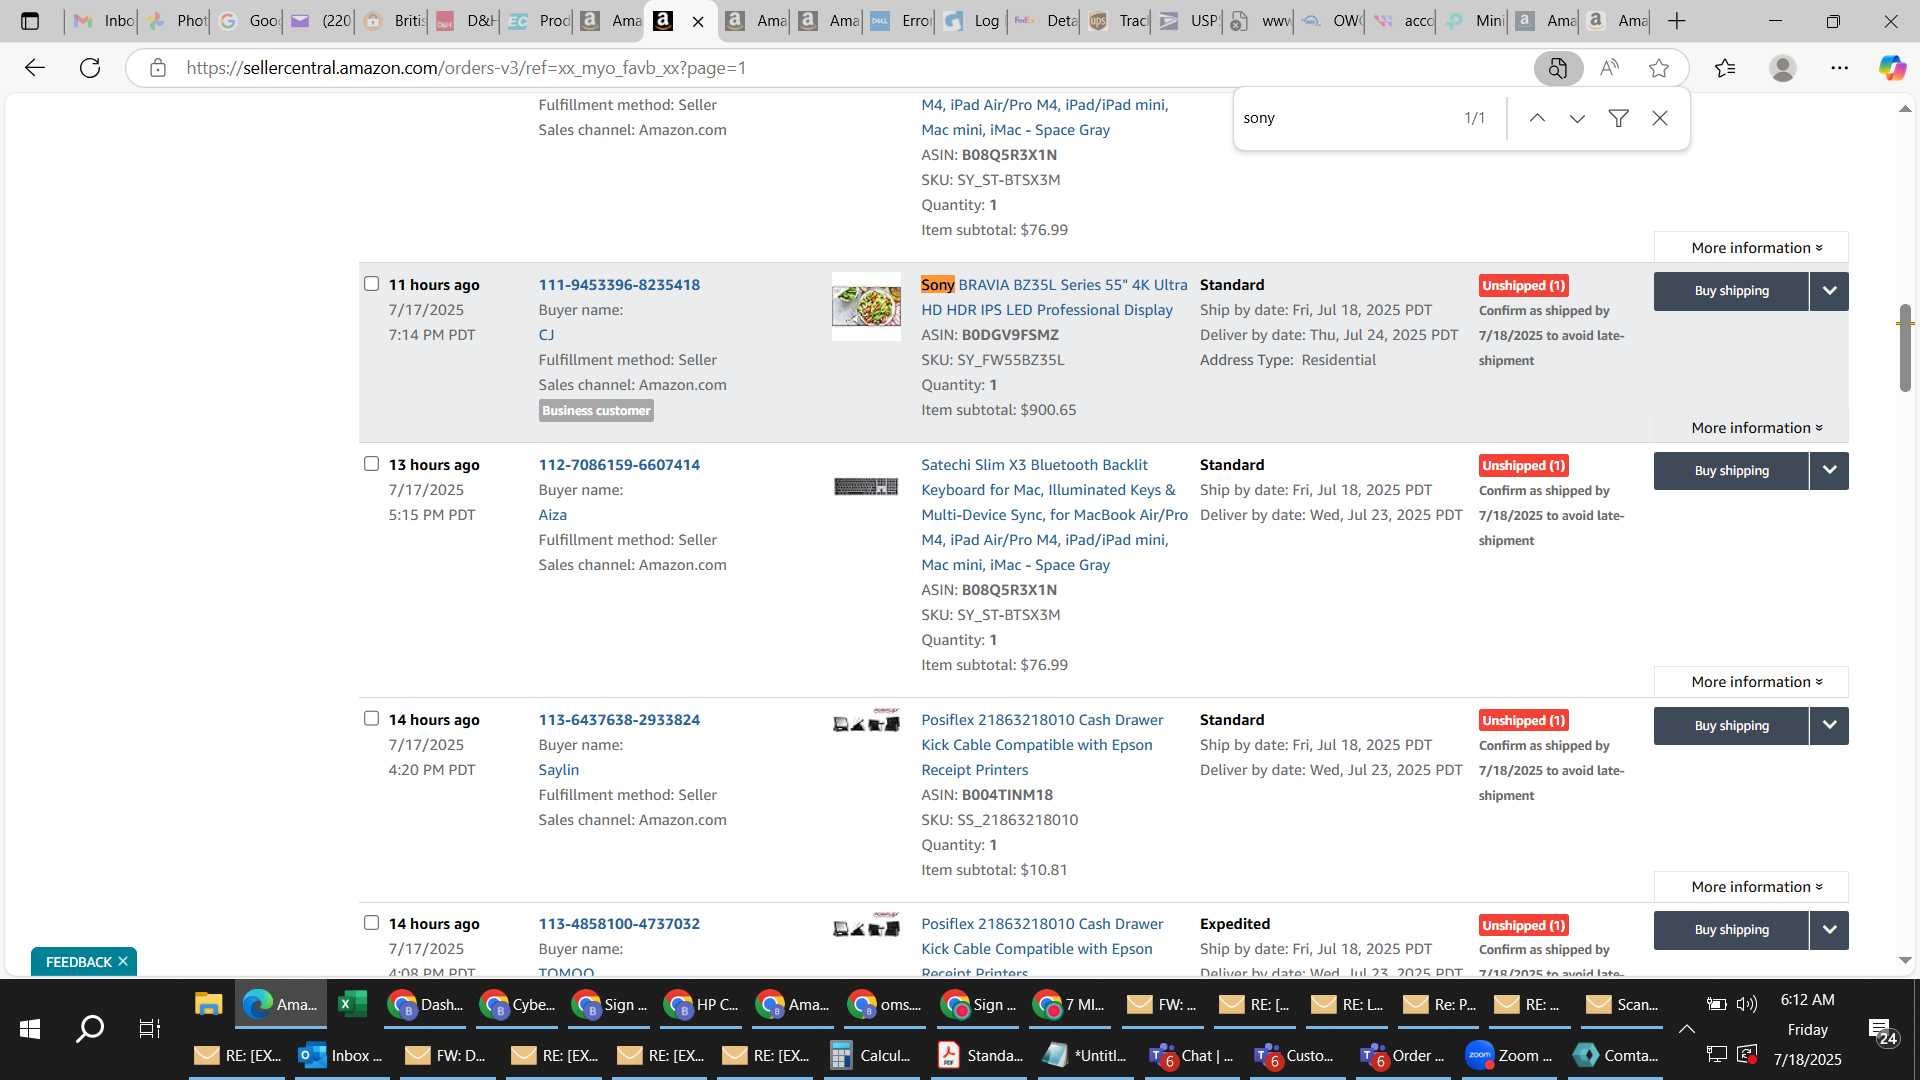
Task: Open the browser profile avatar
Action: pos(1782,68)
